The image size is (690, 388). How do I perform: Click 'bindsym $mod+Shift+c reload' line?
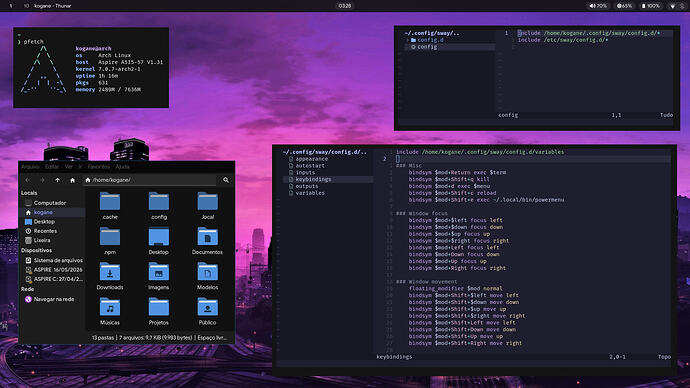452,193
